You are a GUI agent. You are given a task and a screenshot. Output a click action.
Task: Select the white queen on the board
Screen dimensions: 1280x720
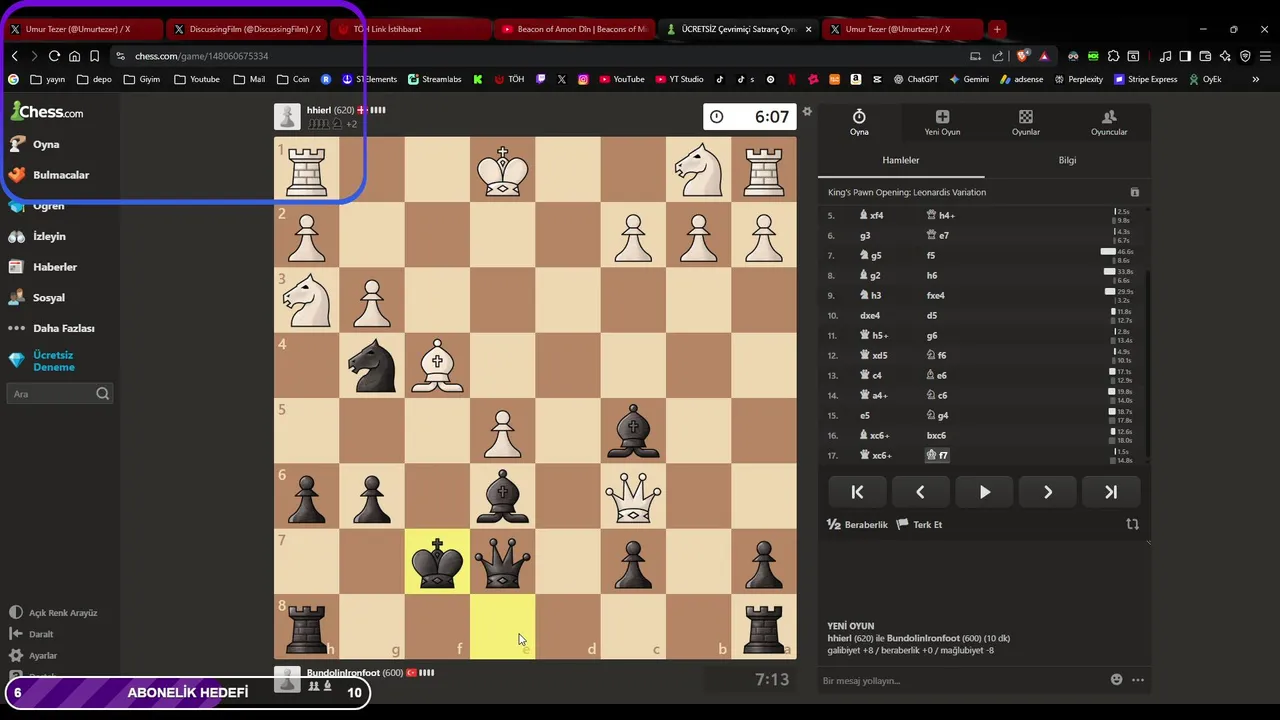633,497
